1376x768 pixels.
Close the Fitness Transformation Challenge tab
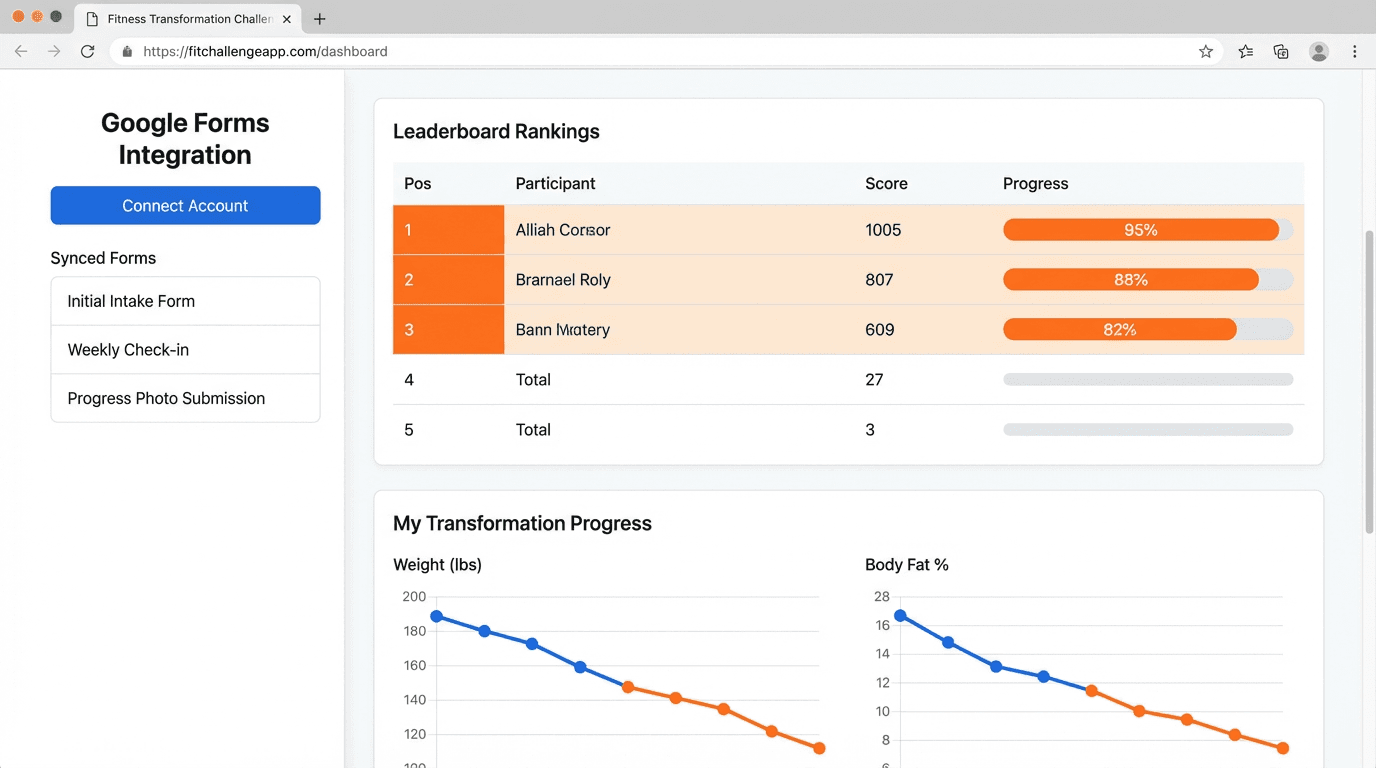[x=287, y=19]
